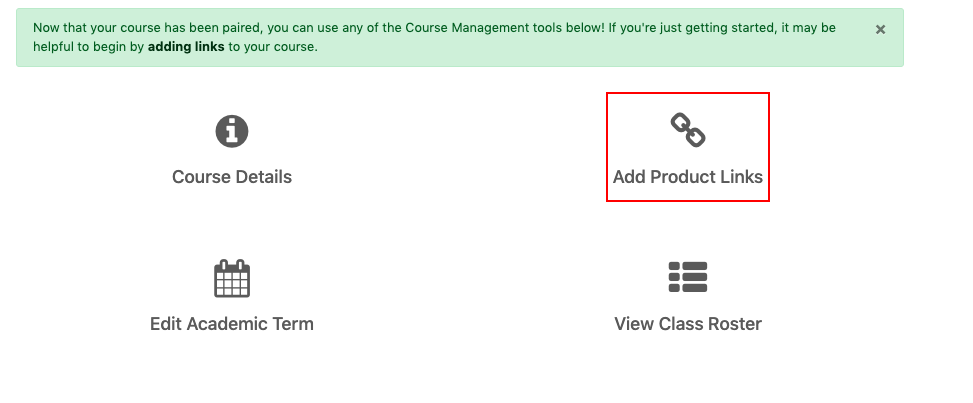Choose the View Class Roster tile

[x=688, y=297]
